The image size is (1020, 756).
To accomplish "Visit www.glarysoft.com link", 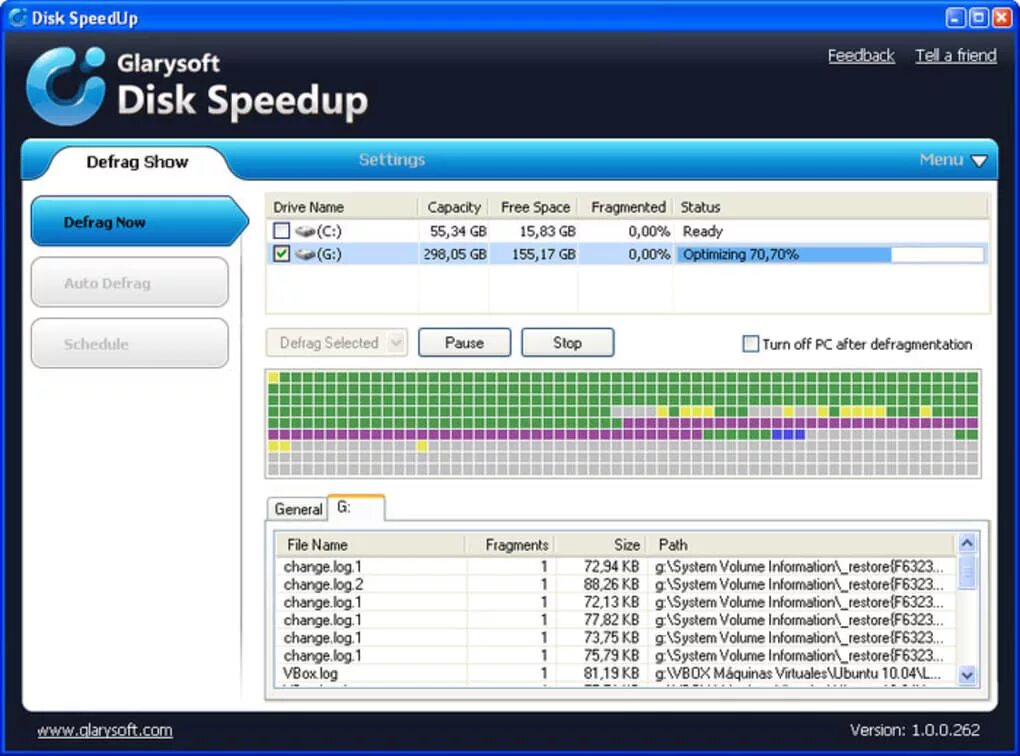I will click(x=105, y=731).
